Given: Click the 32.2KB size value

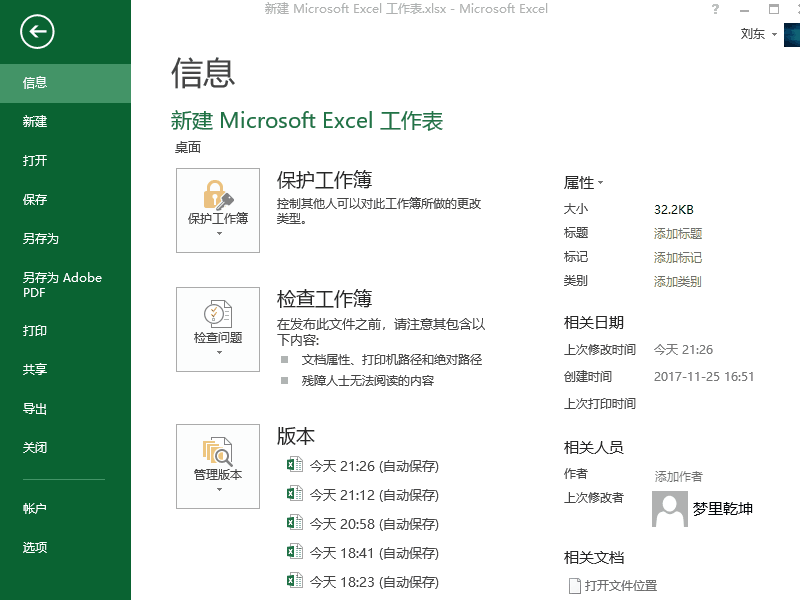Looking at the screenshot, I should [x=673, y=210].
